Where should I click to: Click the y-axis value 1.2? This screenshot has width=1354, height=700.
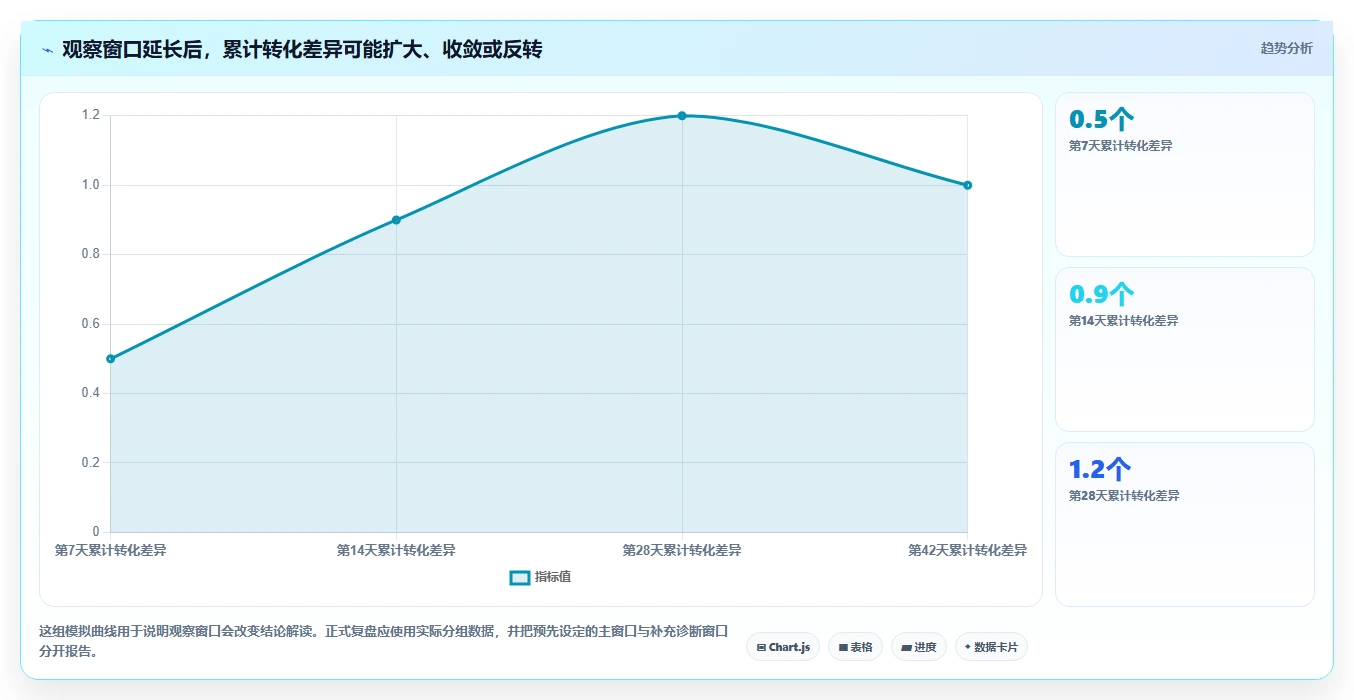coord(91,115)
